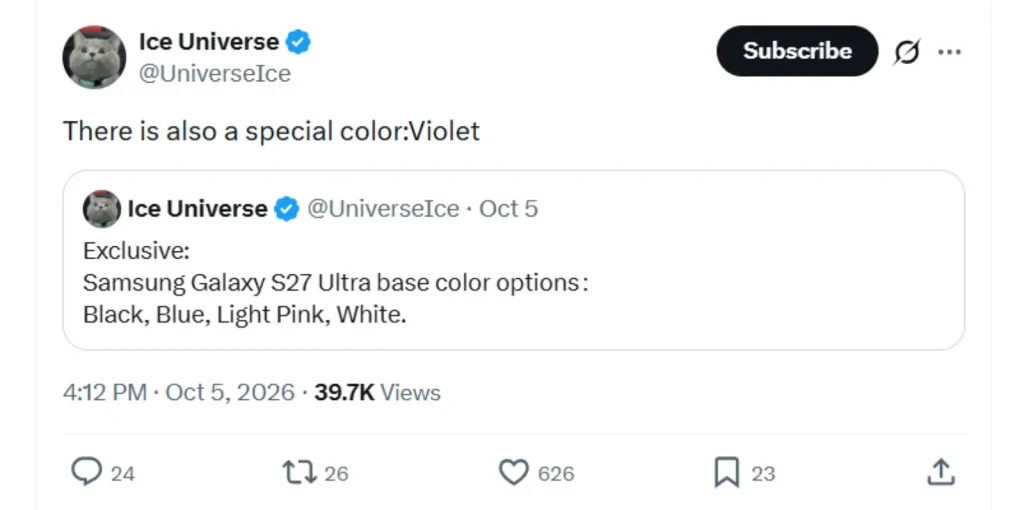Click the Oct 5 date in quoted tweet

(509, 209)
